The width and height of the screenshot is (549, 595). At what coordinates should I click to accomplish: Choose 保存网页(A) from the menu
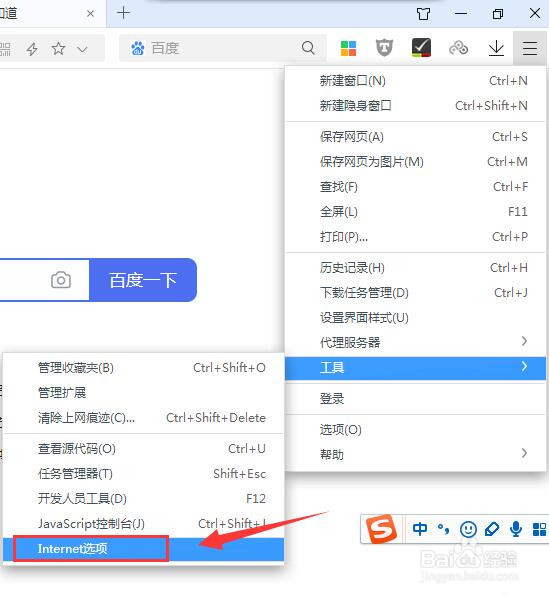pyautogui.click(x=415, y=137)
